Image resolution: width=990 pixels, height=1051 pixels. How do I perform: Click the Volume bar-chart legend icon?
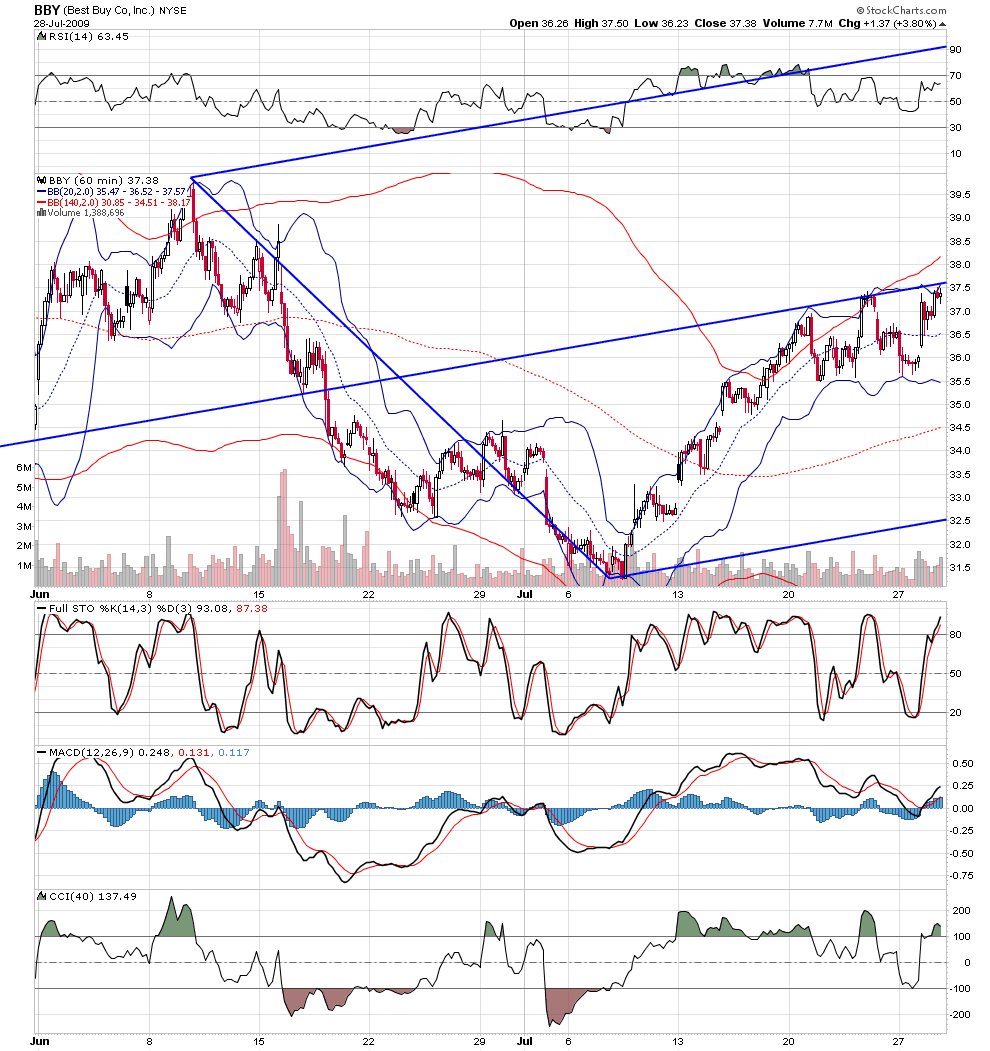(x=42, y=212)
